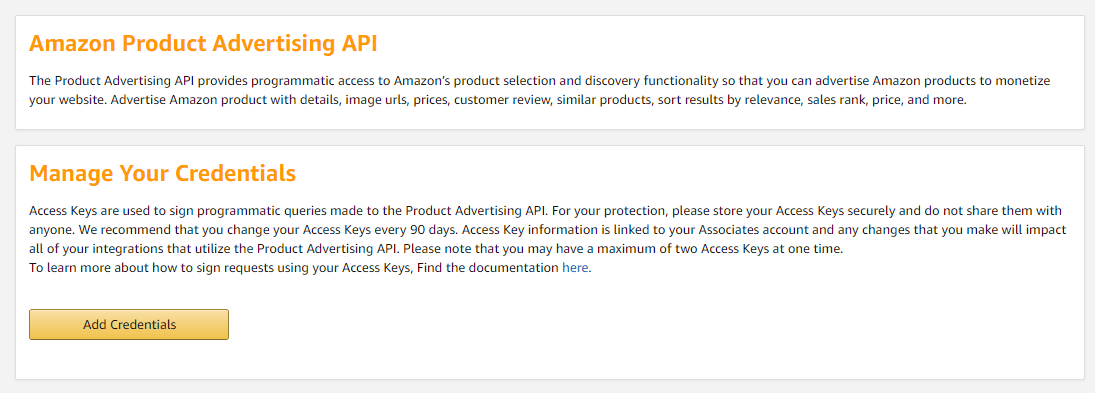Click the line starting 'your website. Advertise Amazon product'
This screenshot has height=393, width=1095.
click(x=498, y=100)
